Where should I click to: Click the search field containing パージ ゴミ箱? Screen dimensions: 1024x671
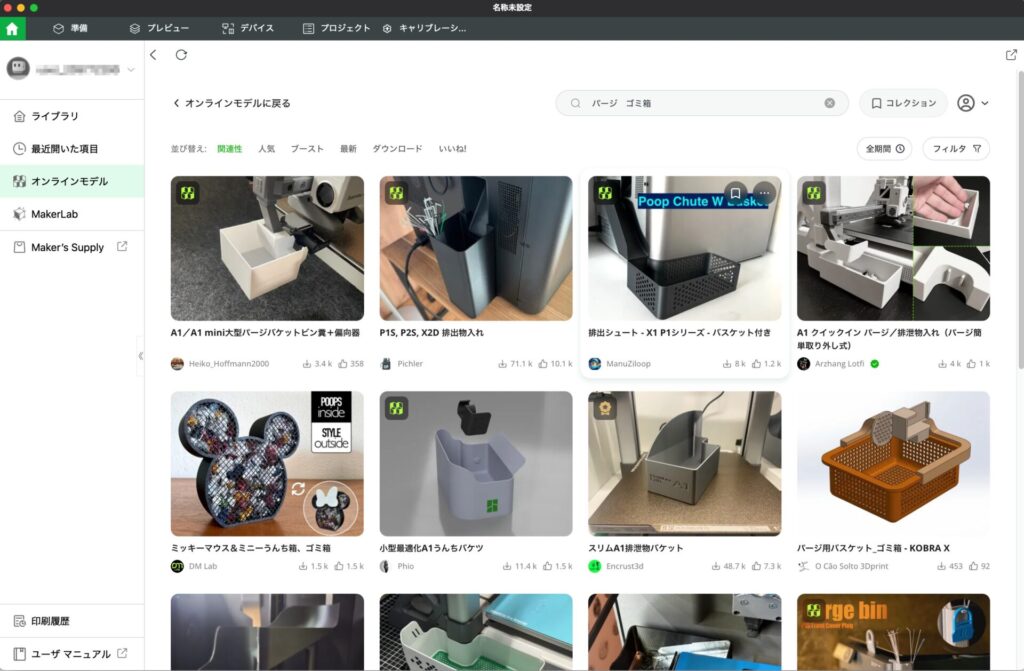(702, 103)
